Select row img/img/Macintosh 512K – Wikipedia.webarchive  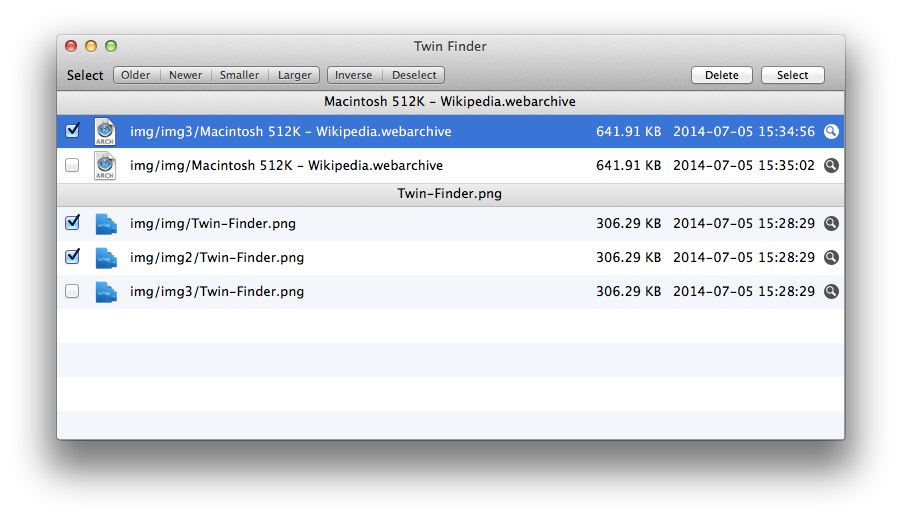pyautogui.click(x=450, y=166)
